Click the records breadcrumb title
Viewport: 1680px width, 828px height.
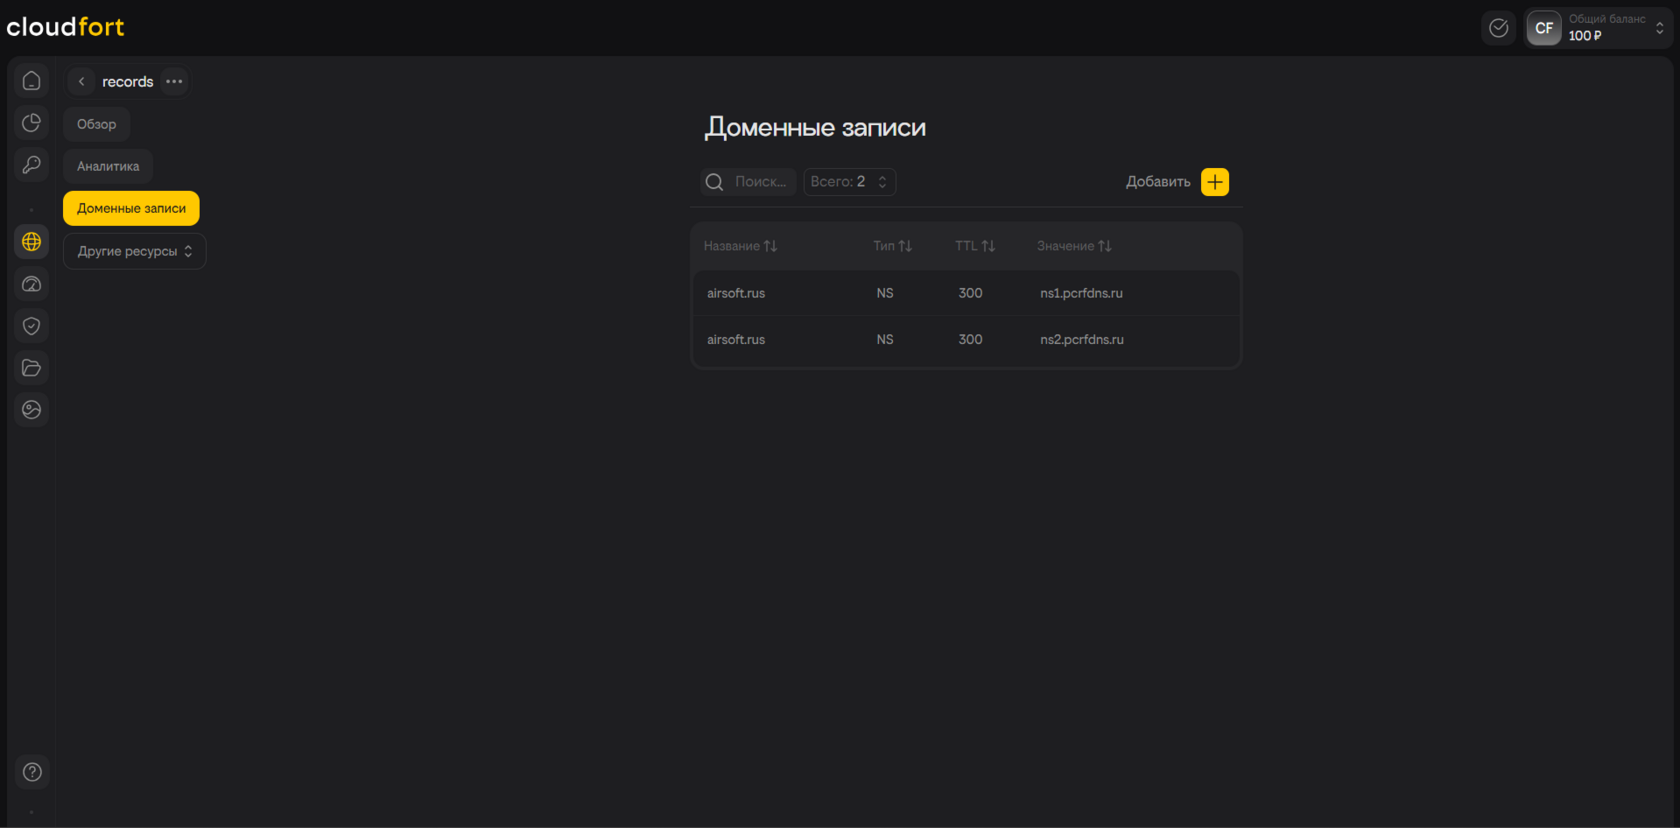128,82
